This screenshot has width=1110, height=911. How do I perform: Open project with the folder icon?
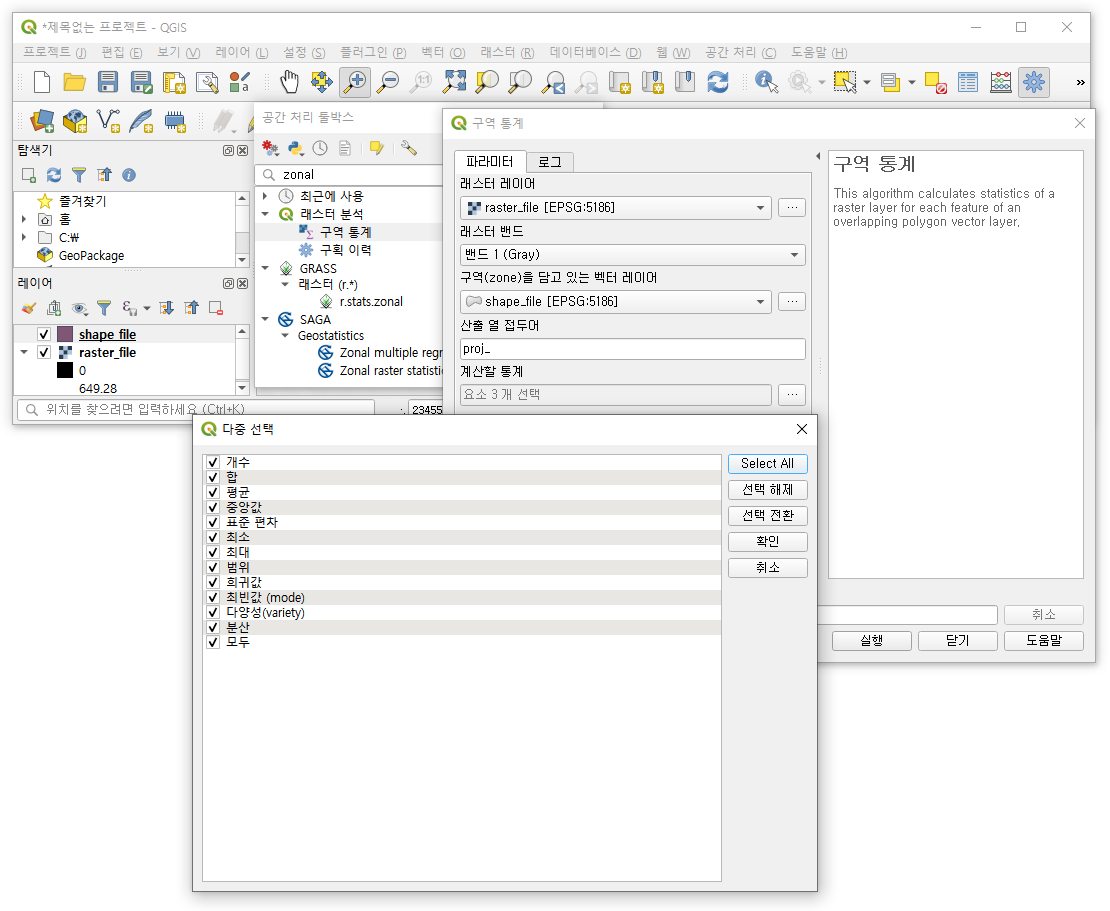point(74,82)
